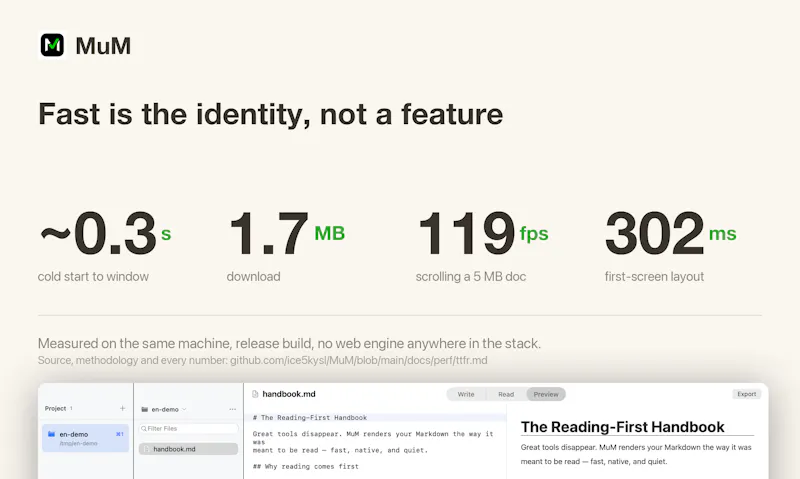Click the Filter Files input field
The image size is (800, 479).
188,428
